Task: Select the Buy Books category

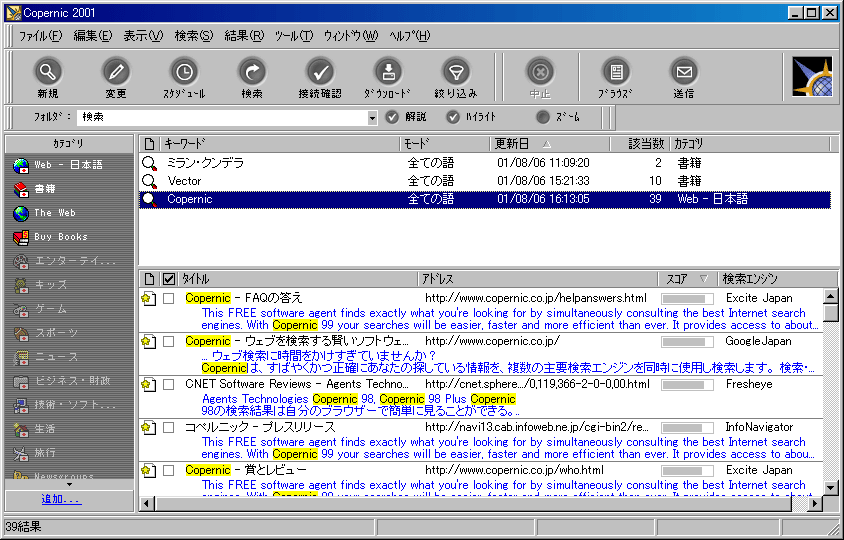Action: click(x=51, y=237)
